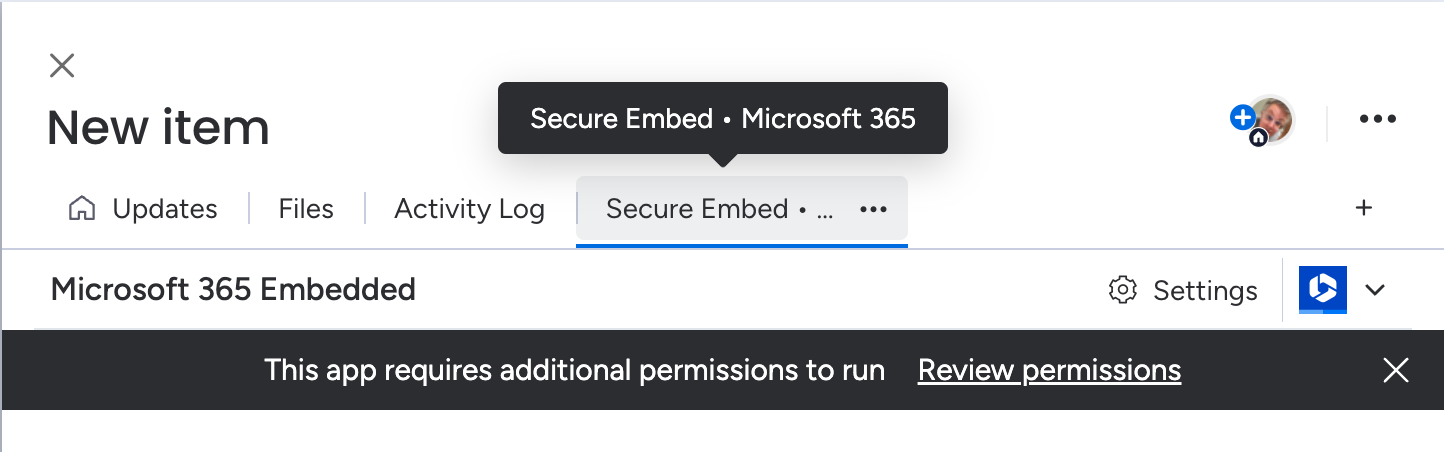
Task: Click the blue Microsoft 365 app icon
Action: [1323, 290]
